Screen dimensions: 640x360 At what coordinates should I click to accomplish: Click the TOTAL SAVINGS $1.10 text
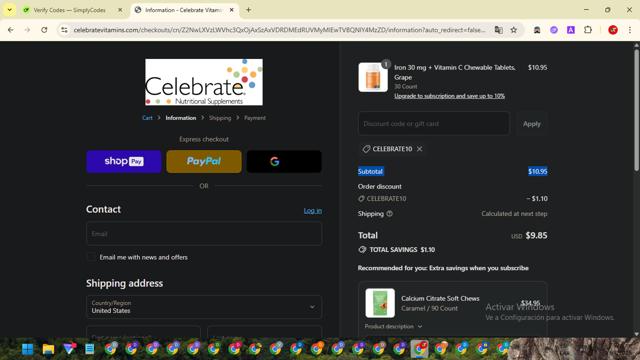pos(402,249)
